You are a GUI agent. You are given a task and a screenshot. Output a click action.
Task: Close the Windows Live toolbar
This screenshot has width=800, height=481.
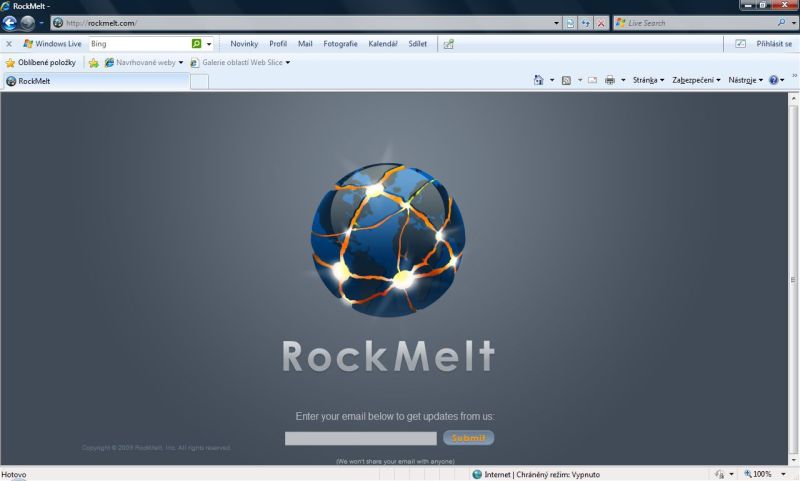pos(9,44)
